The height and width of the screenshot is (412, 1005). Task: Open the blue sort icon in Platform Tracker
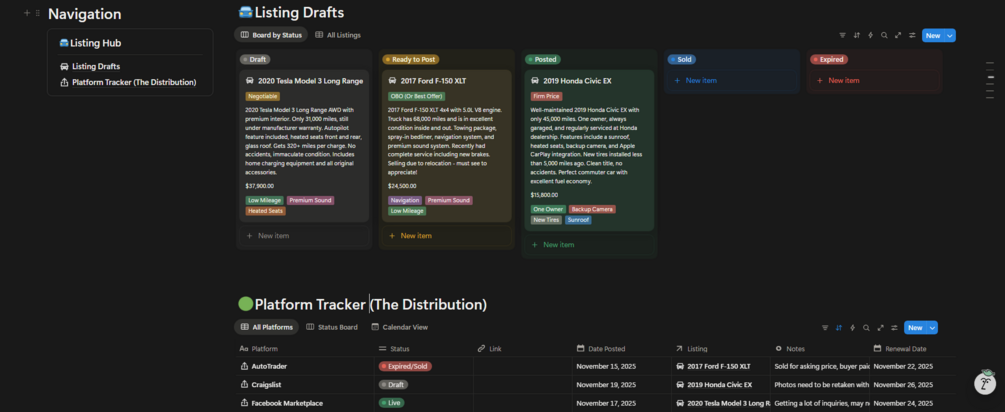[x=838, y=327]
